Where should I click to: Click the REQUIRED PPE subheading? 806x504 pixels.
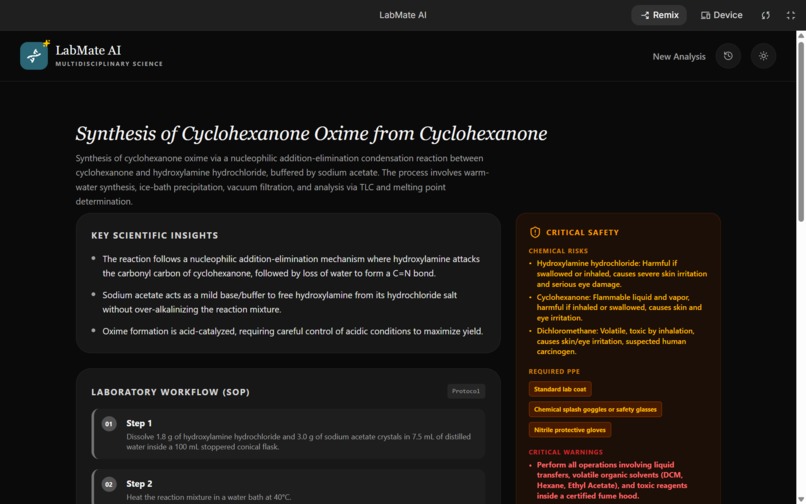pos(554,371)
